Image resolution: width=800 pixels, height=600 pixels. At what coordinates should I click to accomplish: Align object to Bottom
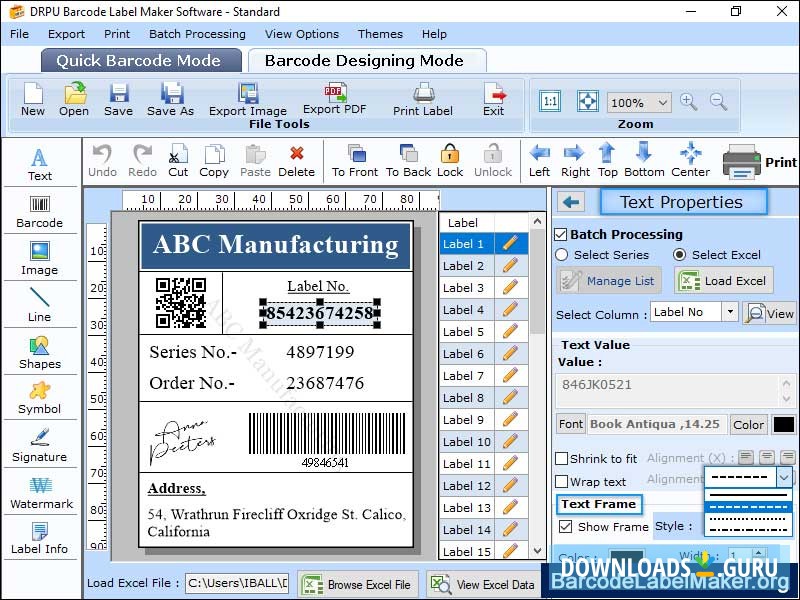coord(644,161)
